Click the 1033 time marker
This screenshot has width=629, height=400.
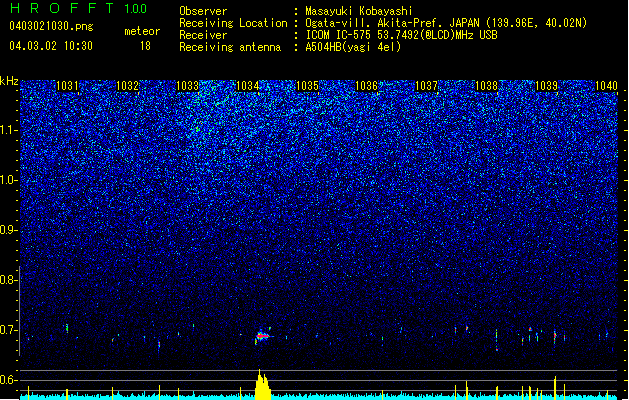187,86
